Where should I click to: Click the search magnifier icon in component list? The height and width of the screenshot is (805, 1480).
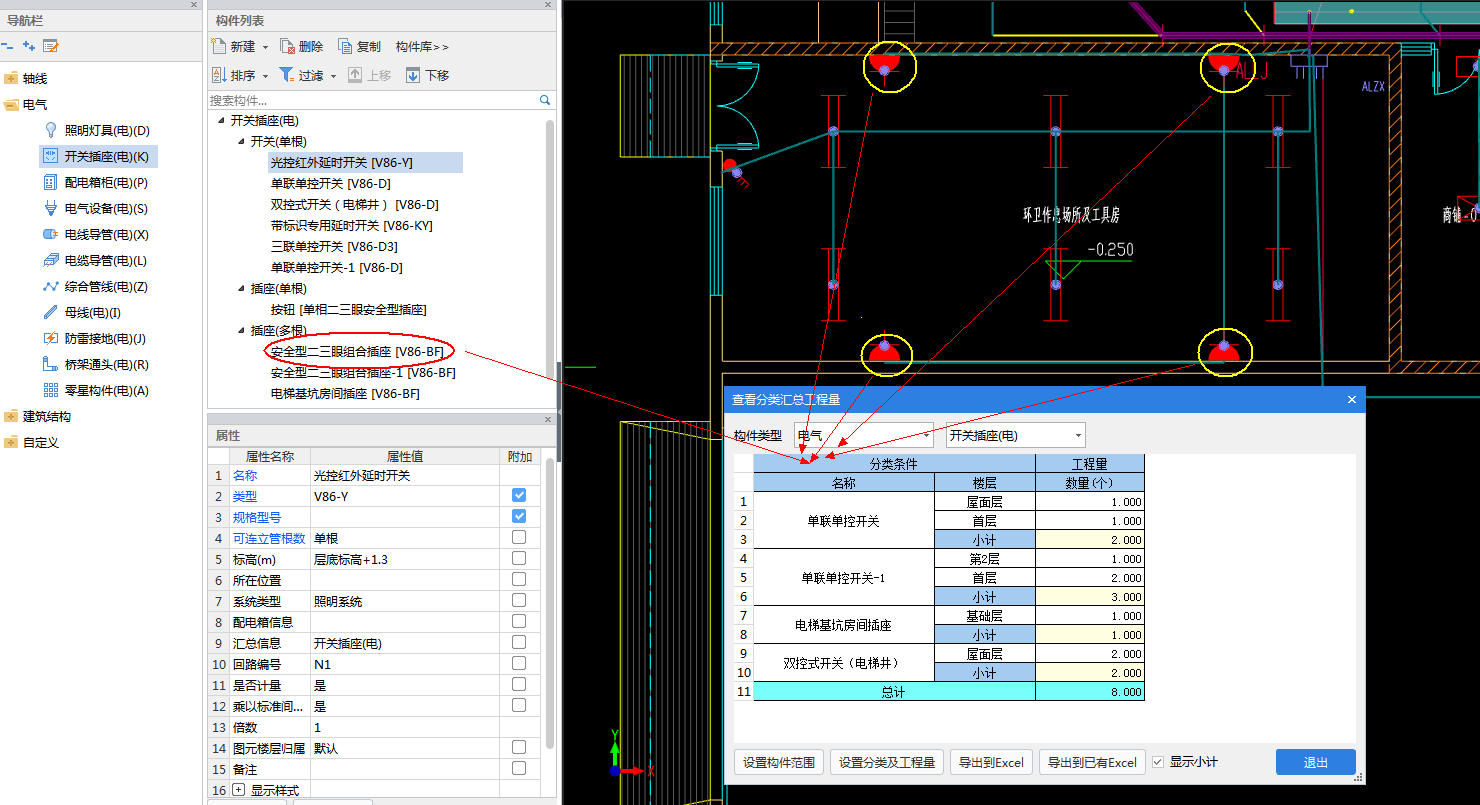coord(545,100)
